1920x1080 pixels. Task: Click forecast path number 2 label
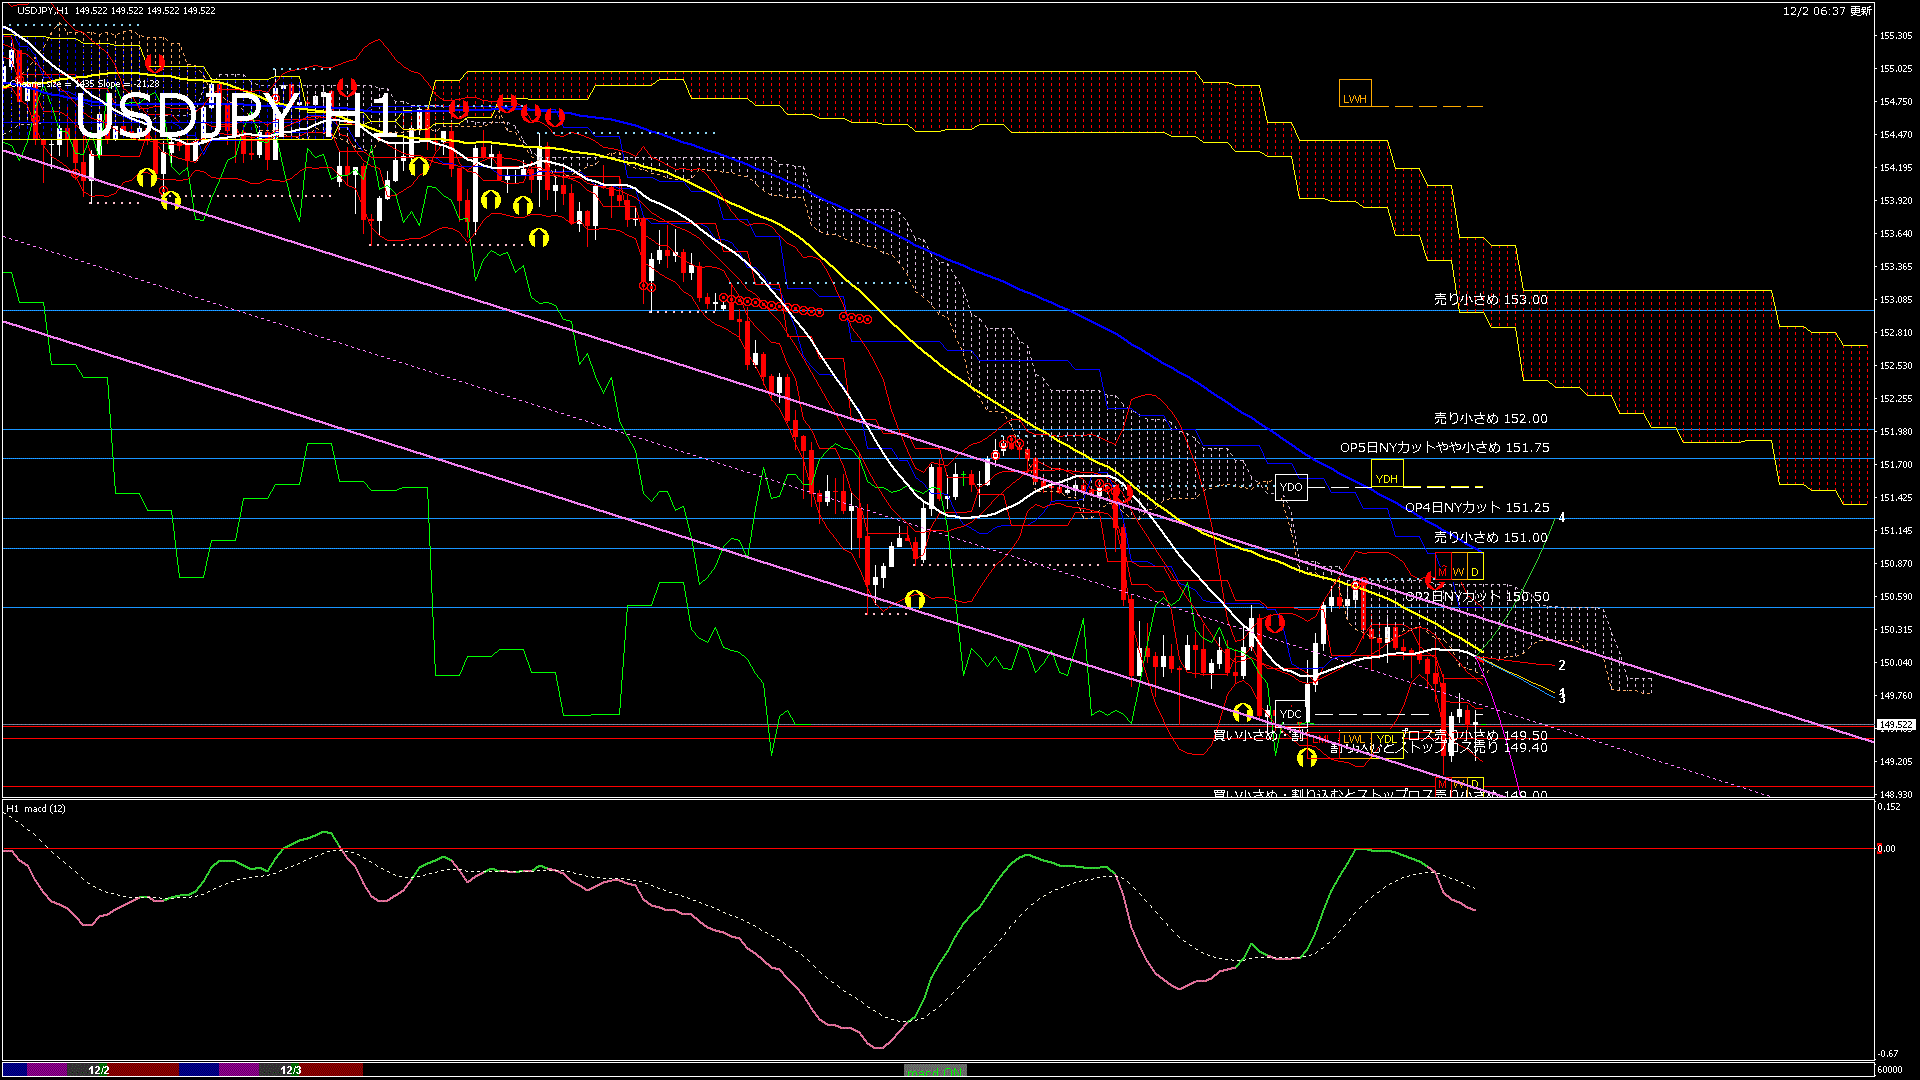(x=1562, y=665)
